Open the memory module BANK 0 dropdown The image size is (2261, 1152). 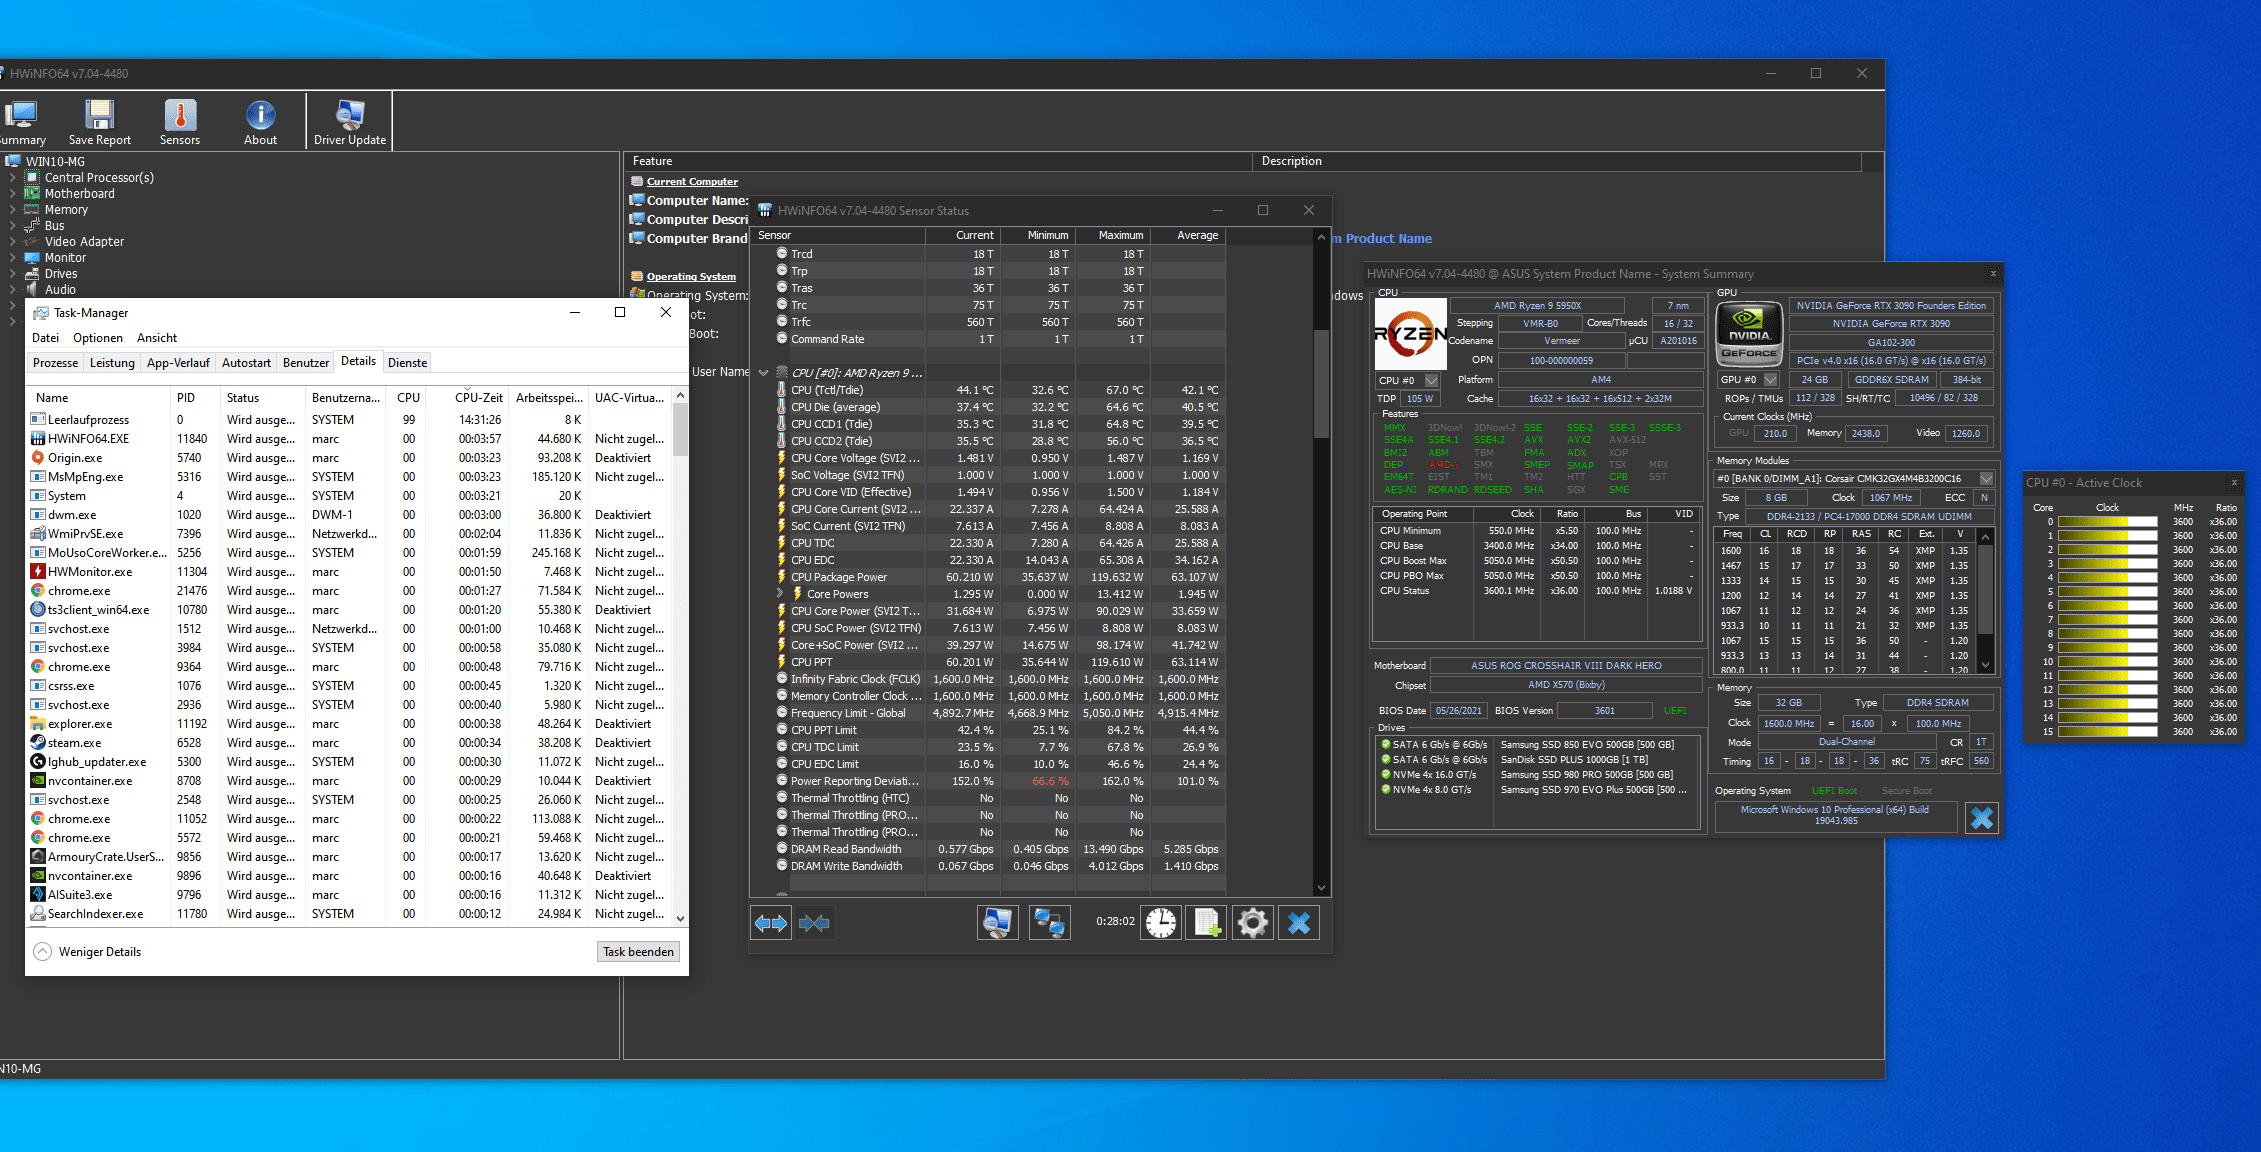[1986, 479]
